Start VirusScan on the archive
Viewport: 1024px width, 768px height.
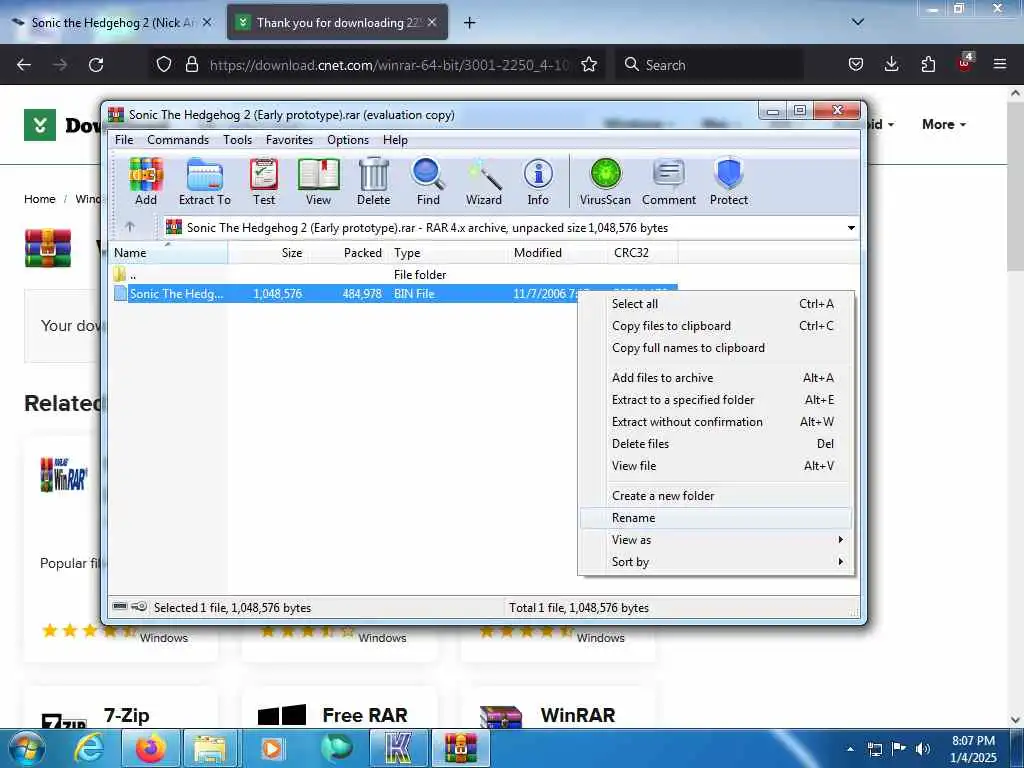605,182
